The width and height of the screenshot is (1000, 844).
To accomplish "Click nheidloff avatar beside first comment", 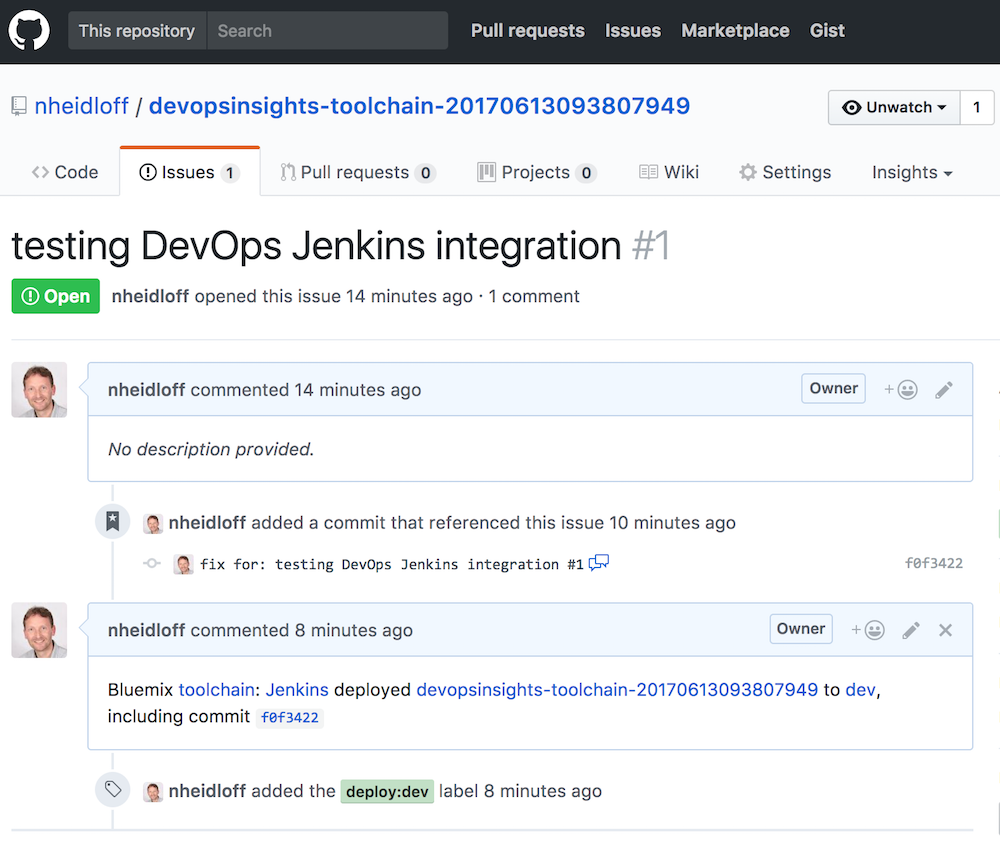I will click(x=39, y=390).
